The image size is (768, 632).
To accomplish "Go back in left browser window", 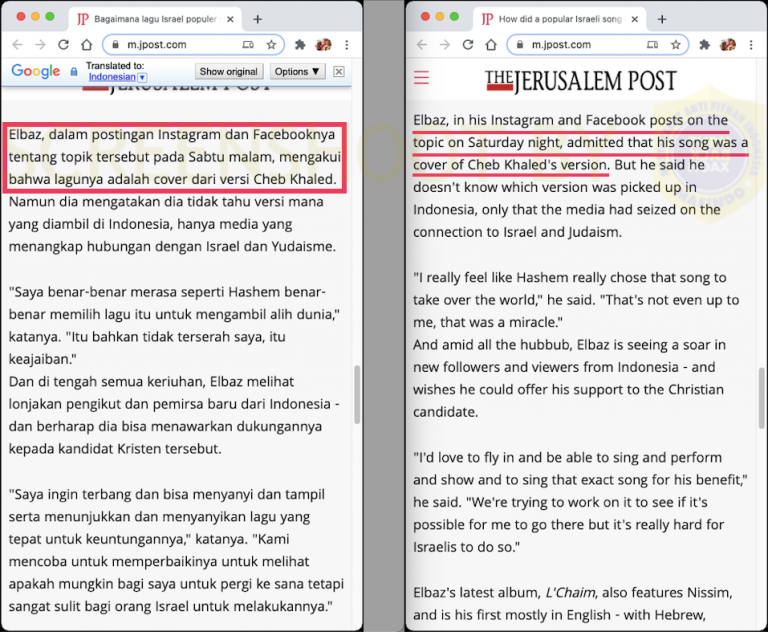I will point(17,45).
